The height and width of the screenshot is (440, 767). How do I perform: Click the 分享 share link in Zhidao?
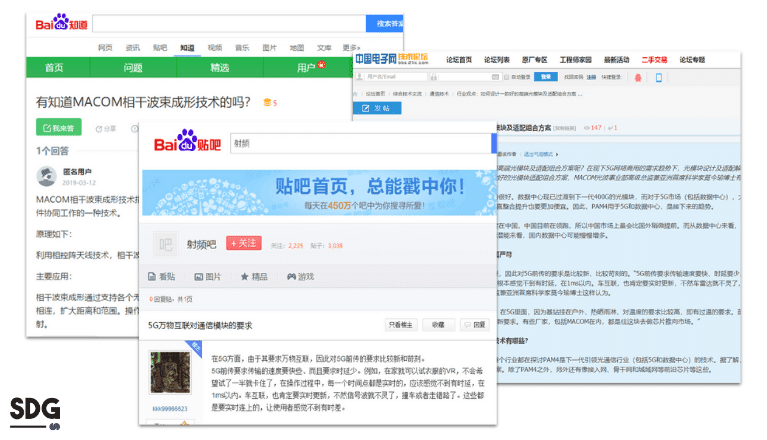click(x=110, y=129)
